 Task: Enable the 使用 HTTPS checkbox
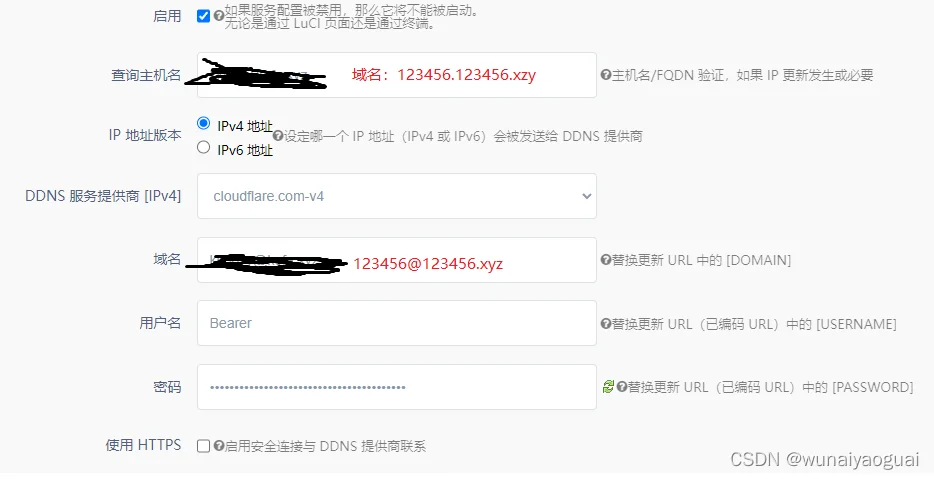203,446
